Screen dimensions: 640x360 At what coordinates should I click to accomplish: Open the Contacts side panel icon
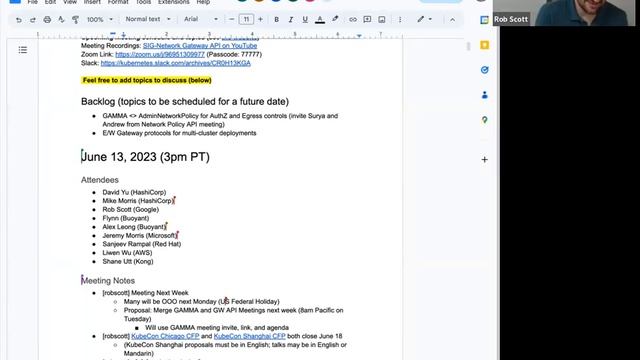click(x=484, y=95)
